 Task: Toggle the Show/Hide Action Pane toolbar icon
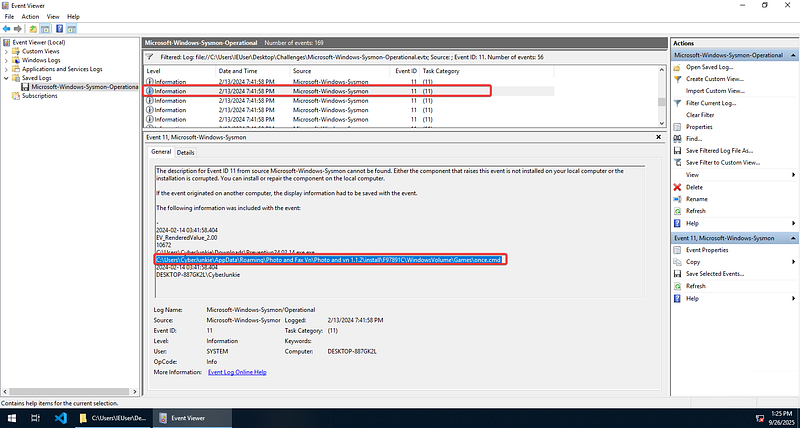[71, 29]
